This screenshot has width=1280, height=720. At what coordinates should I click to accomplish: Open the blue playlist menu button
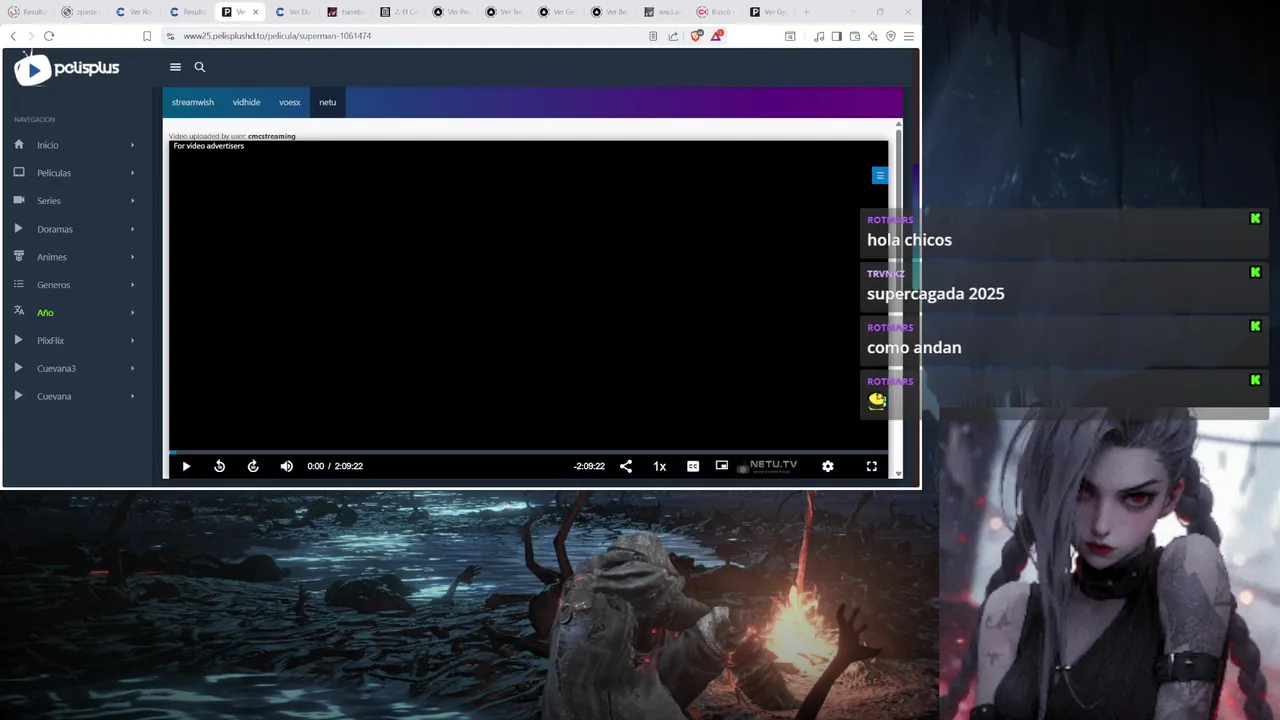(880, 175)
